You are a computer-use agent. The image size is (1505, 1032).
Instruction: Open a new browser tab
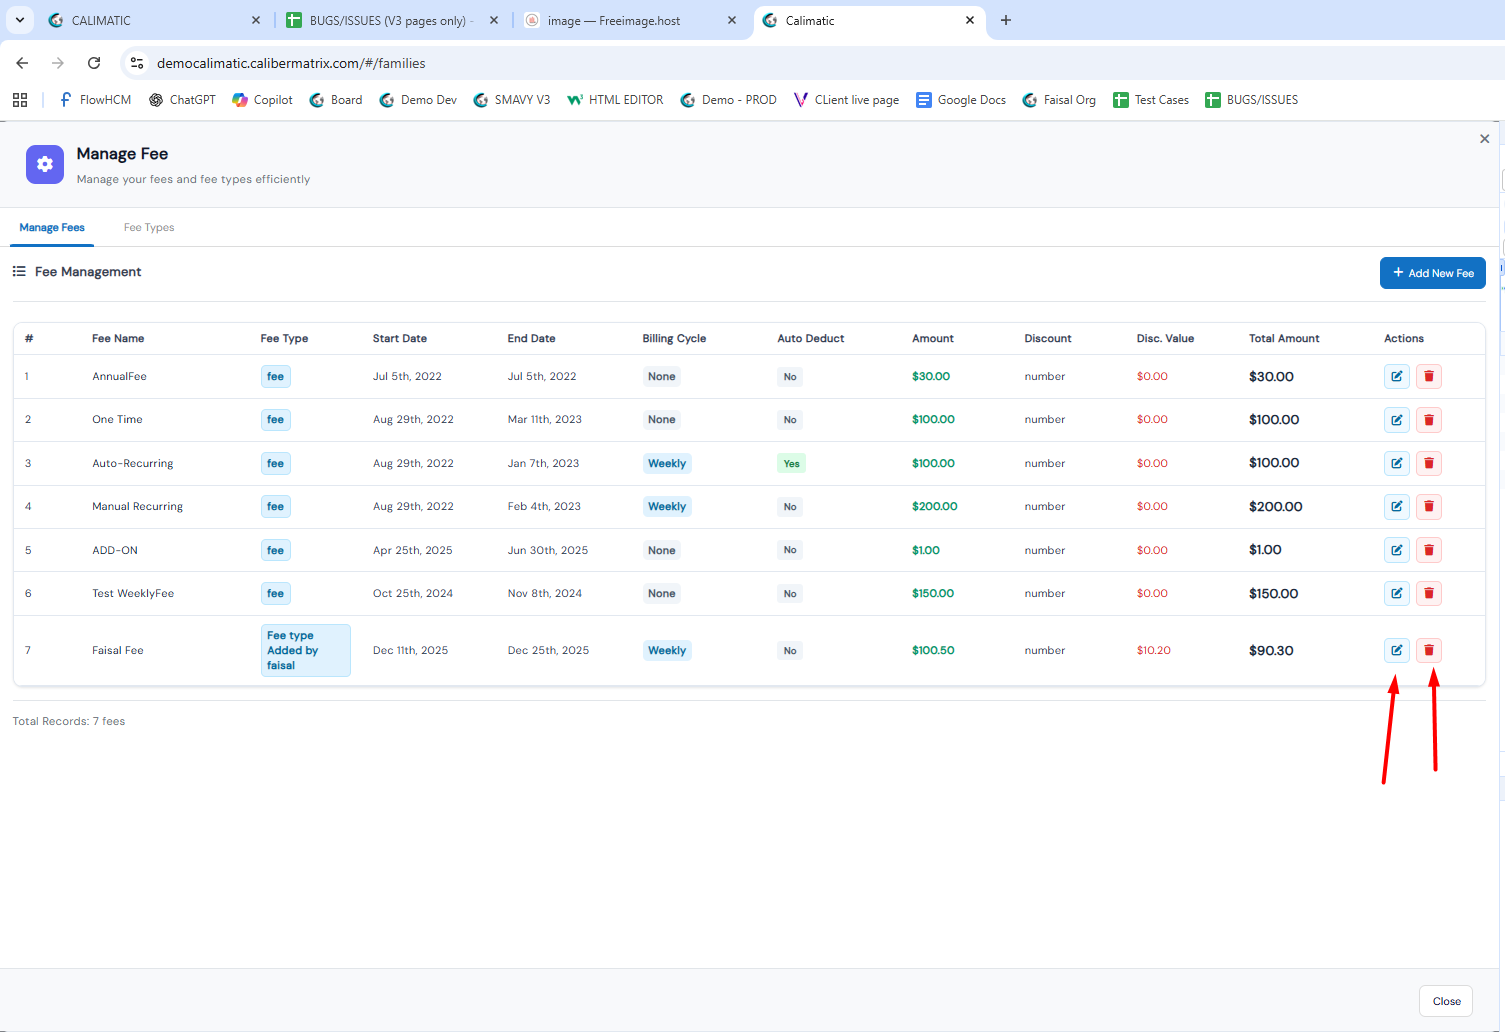click(x=1006, y=20)
